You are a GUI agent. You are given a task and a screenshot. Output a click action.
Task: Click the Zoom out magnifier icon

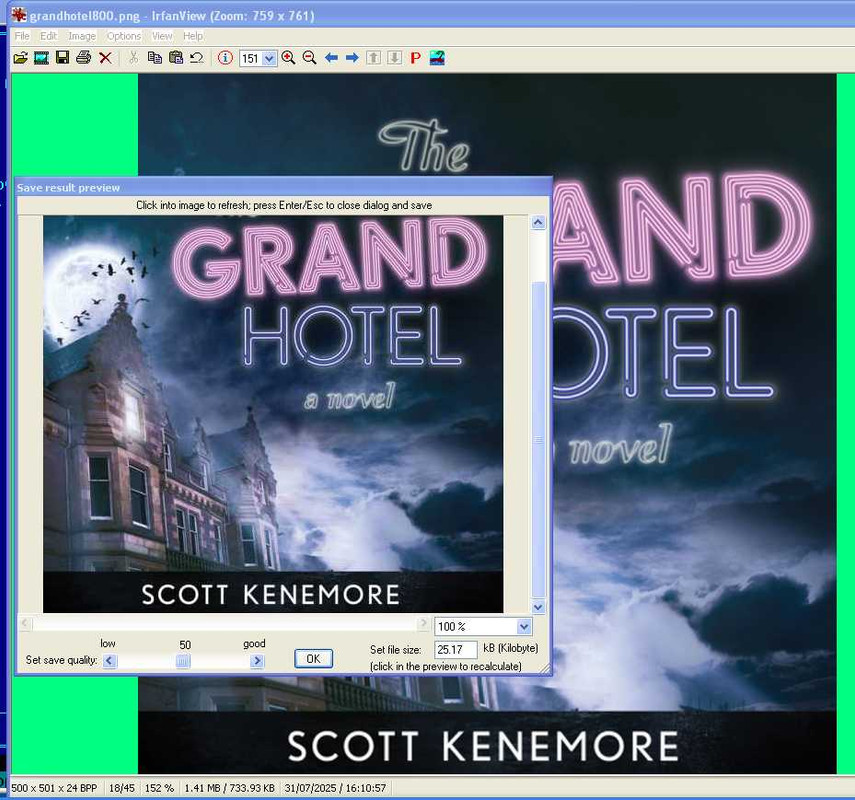point(309,58)
